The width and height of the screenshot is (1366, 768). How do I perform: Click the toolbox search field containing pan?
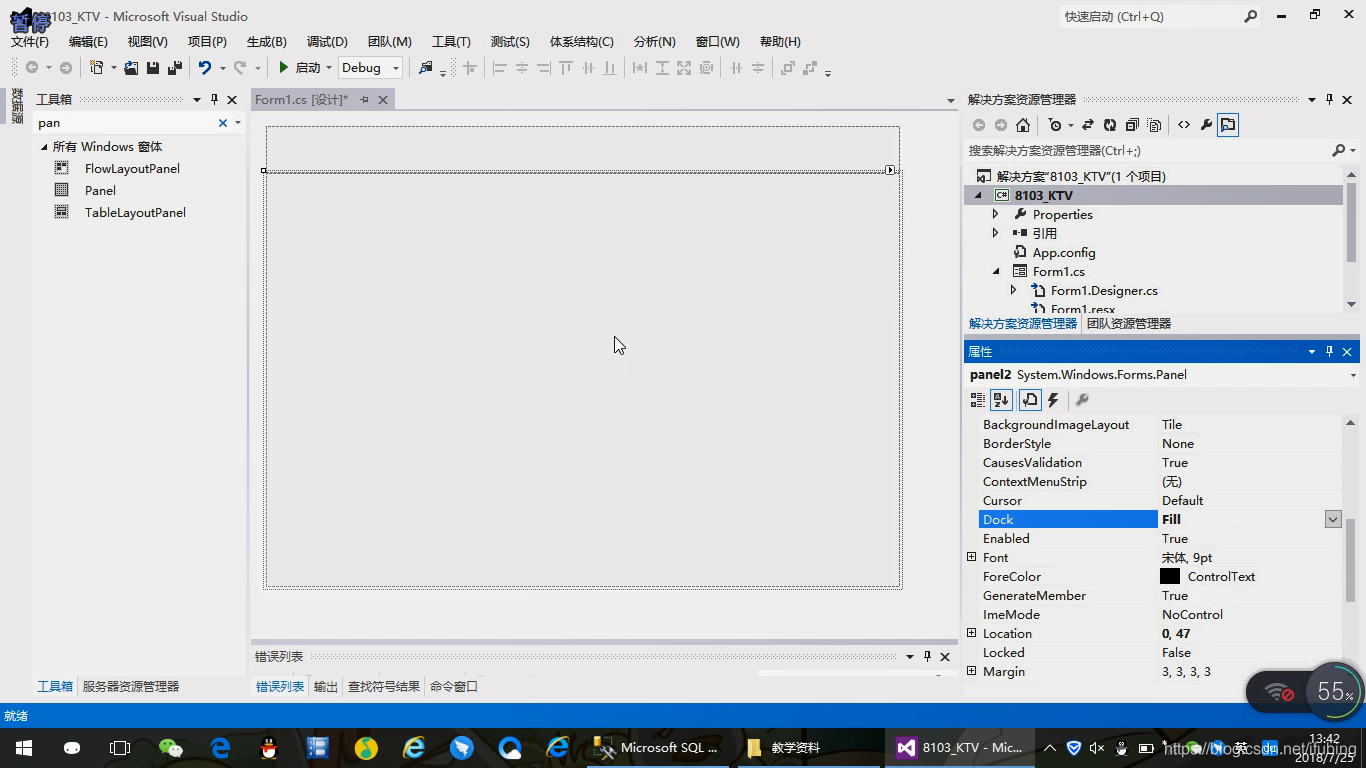point(124,122)
